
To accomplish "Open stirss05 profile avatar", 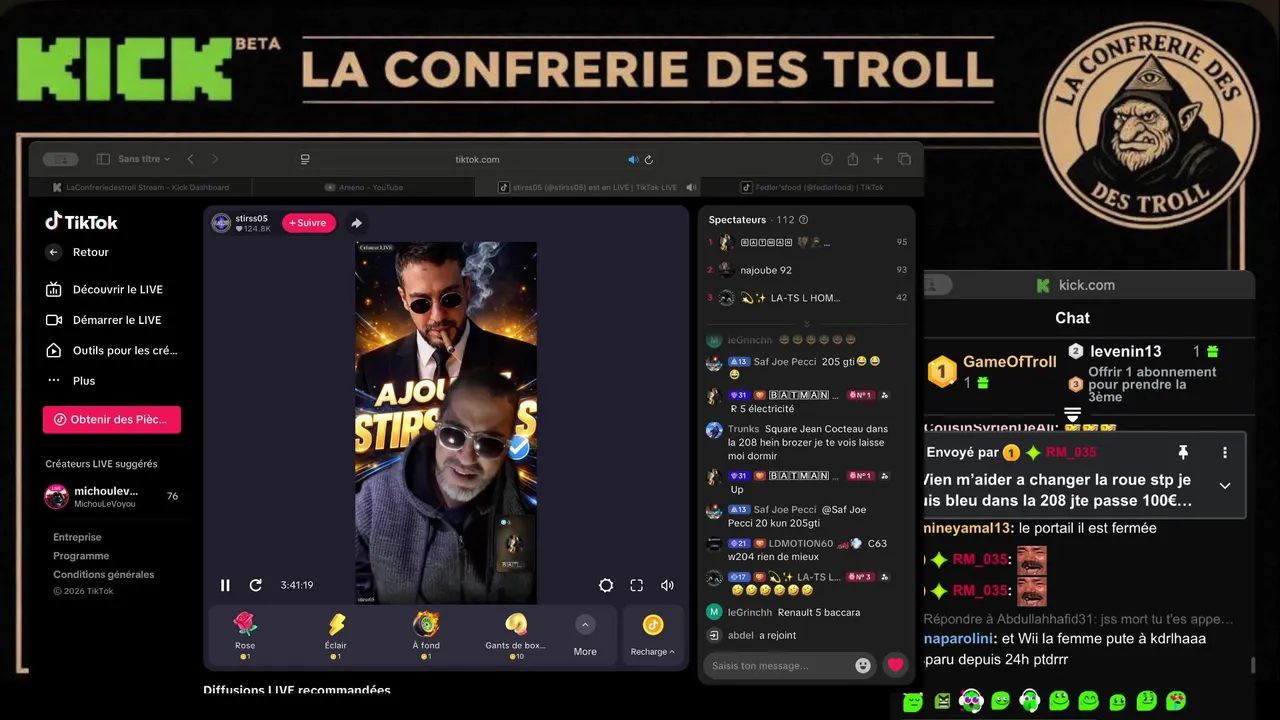I will (221, 223).
